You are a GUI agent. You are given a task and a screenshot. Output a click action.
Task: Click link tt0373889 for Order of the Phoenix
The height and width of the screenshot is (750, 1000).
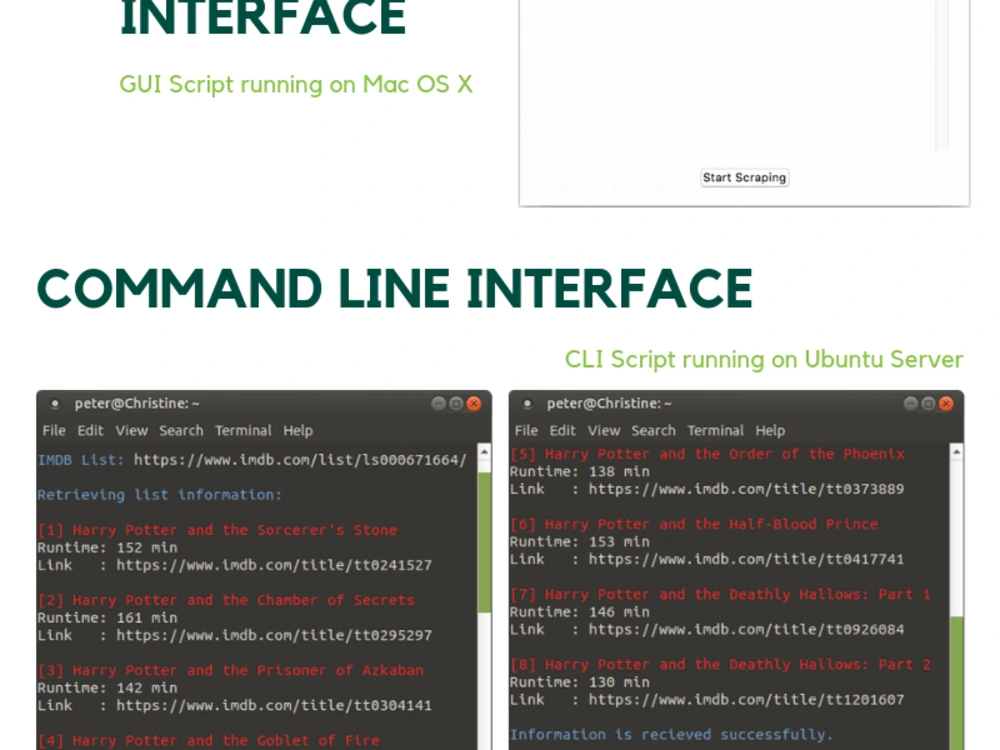point(746,489)
